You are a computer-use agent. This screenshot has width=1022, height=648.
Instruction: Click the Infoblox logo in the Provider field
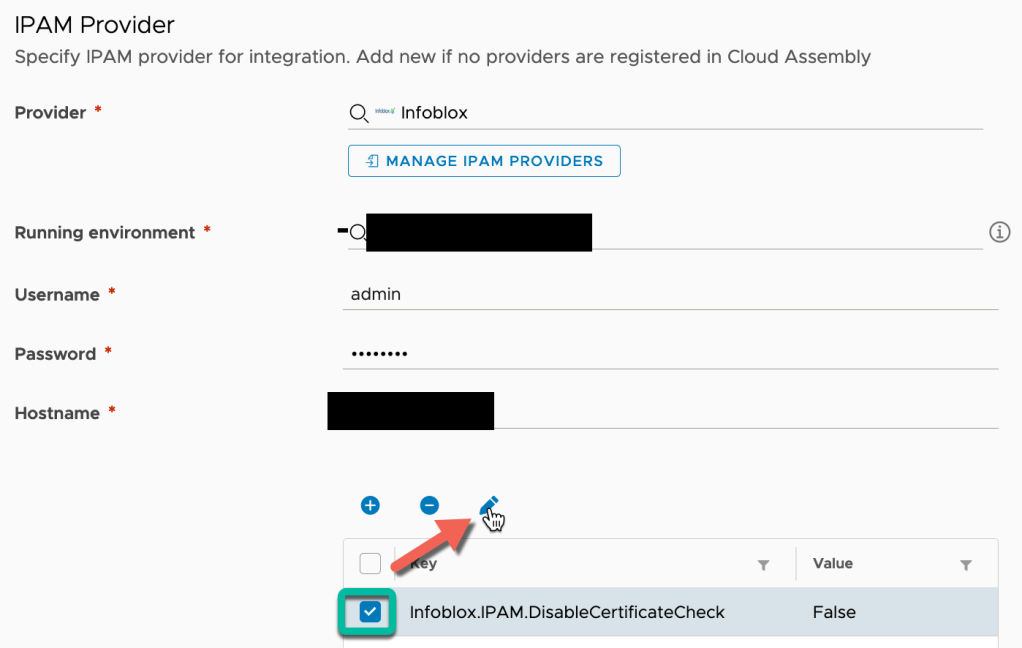[384, 113]
